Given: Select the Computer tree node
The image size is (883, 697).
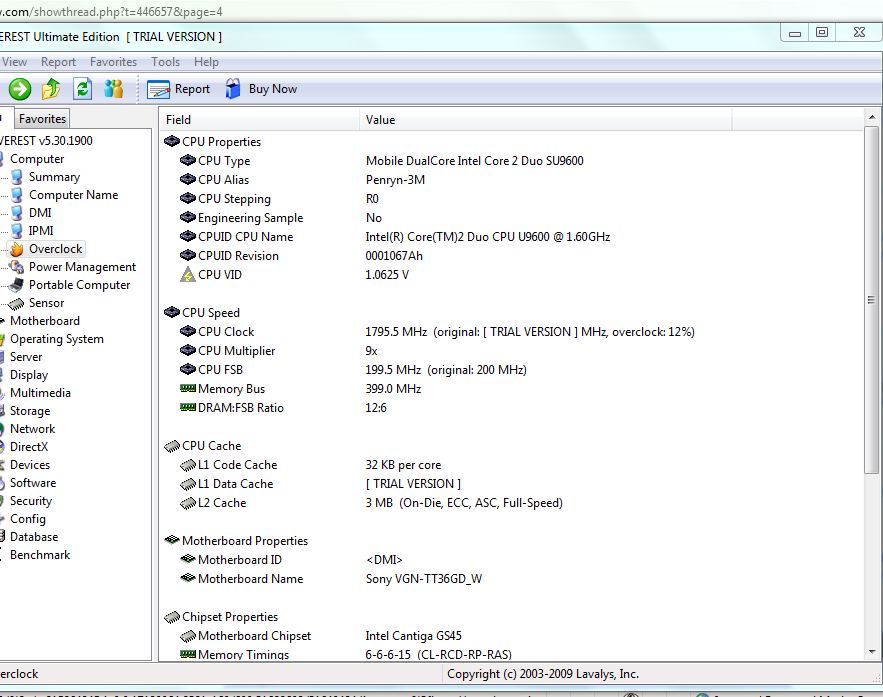Looking at the screenshot, I should click(x=37, y=159).
